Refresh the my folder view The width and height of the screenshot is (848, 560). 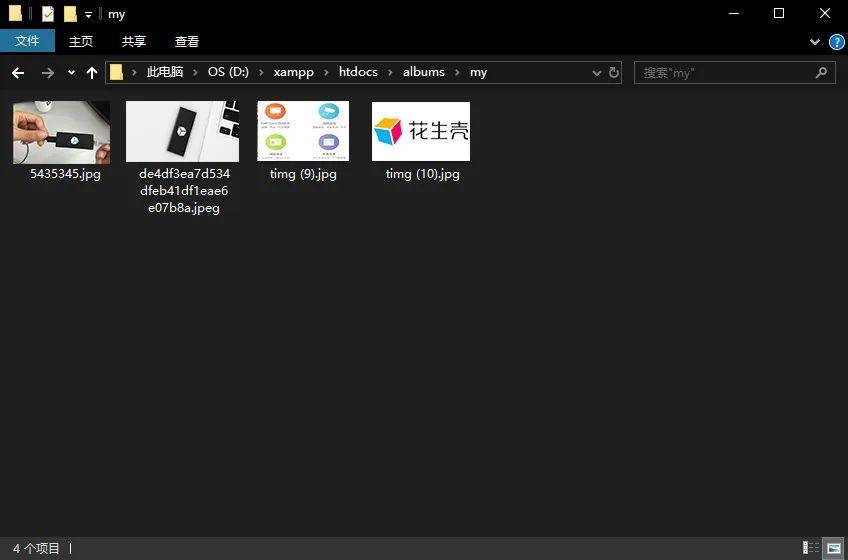[x=614, y=73]
